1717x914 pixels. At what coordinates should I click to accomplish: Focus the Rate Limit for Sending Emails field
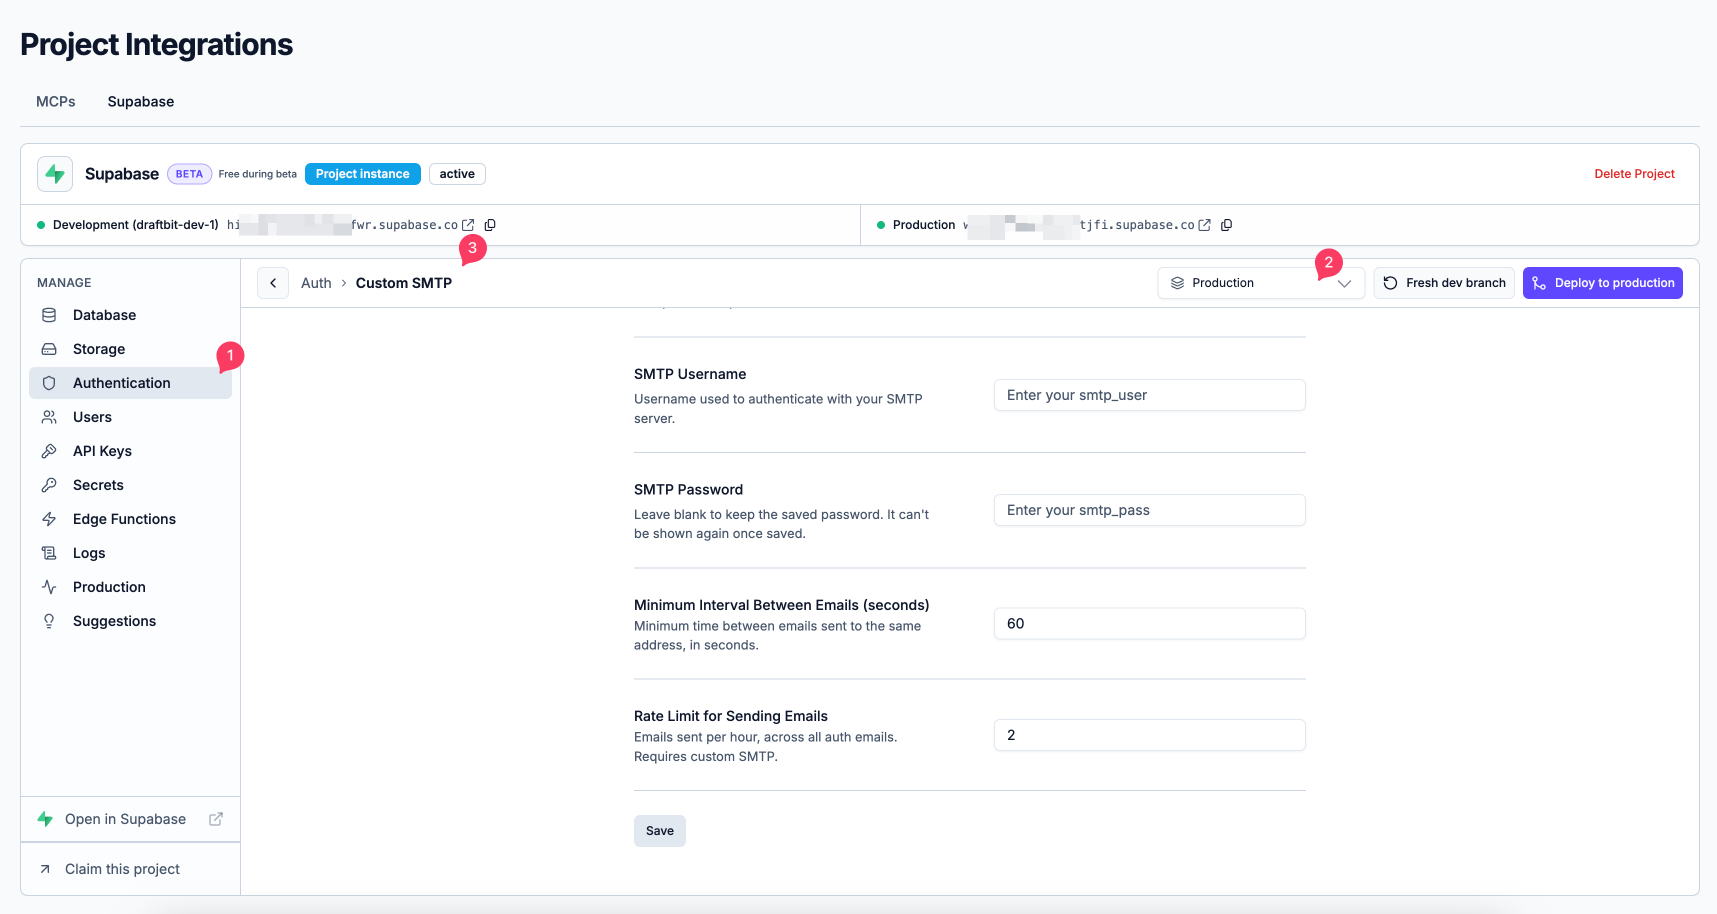coord(1150,735)
